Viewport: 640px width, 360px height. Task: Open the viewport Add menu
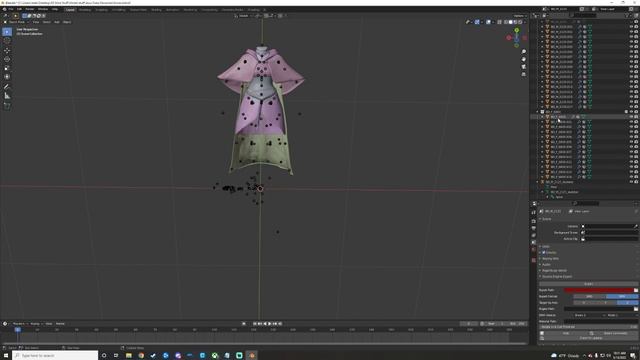coord(57,22)
